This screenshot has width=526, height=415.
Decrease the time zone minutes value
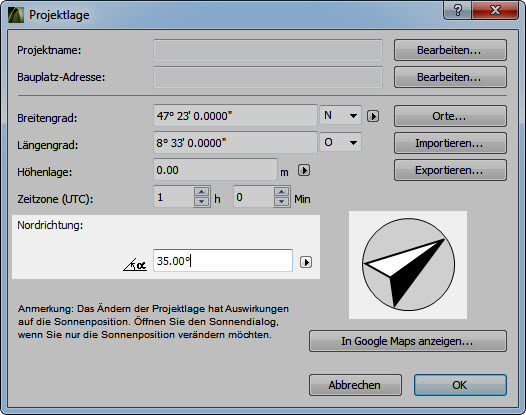pos(281,201)
